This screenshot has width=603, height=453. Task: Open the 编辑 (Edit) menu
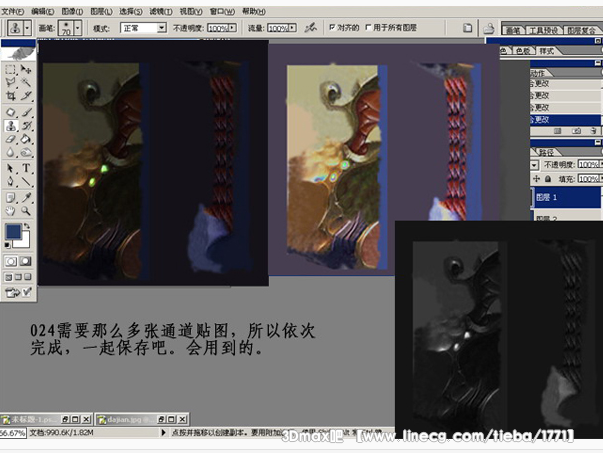(42, 12)
